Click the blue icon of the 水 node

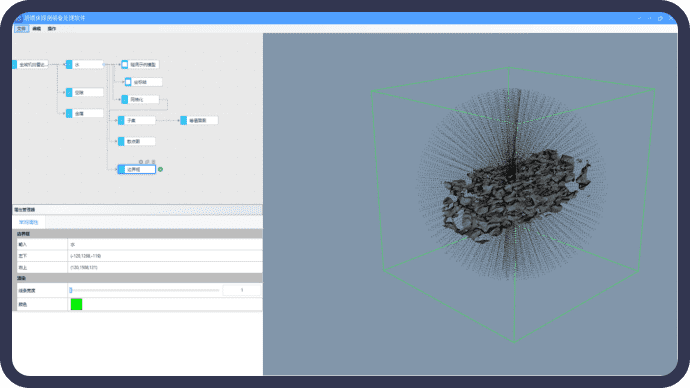tap(69, 65)
